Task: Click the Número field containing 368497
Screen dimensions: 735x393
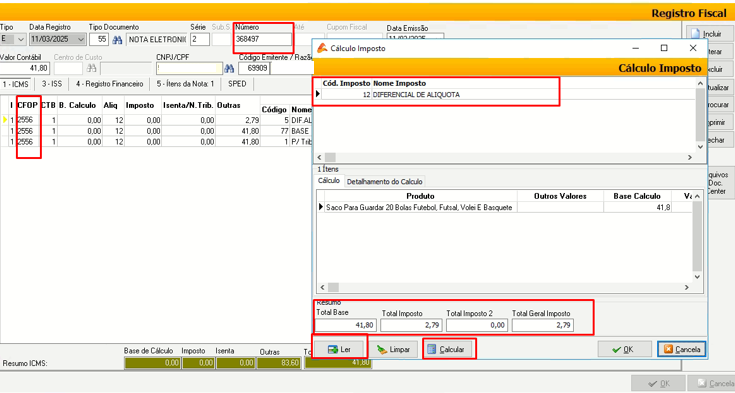Action: 263,39
